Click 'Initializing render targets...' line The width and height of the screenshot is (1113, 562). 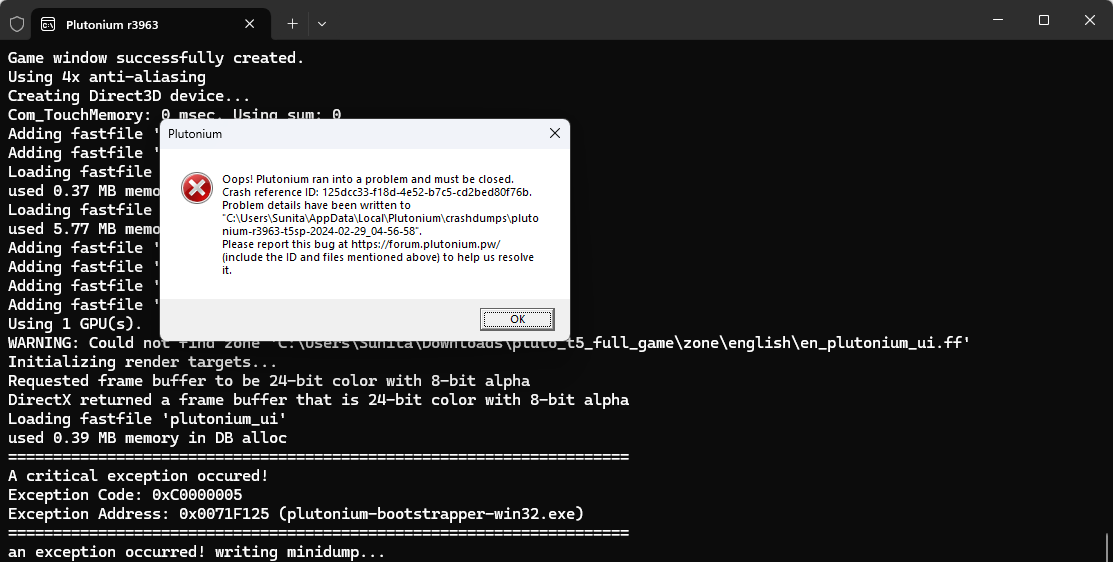143,362
